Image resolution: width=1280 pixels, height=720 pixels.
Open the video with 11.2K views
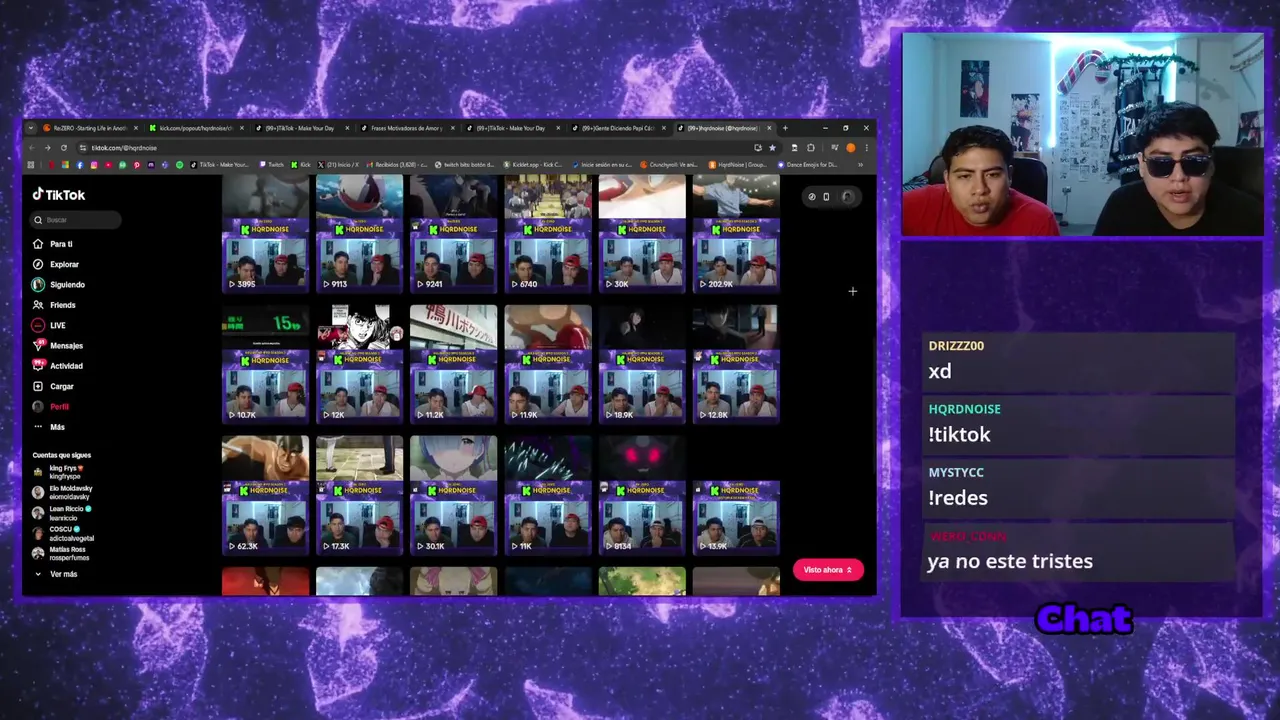point(453,364)
